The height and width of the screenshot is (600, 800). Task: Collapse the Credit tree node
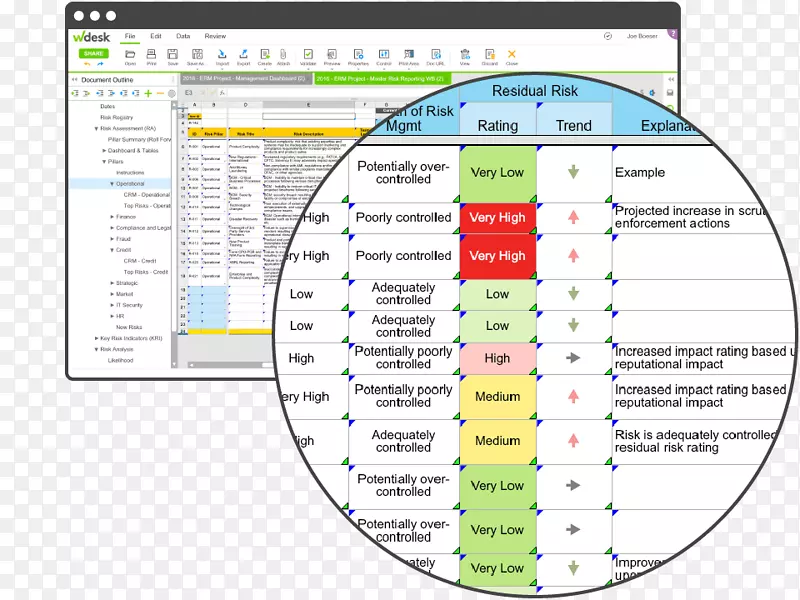point(112,250)
